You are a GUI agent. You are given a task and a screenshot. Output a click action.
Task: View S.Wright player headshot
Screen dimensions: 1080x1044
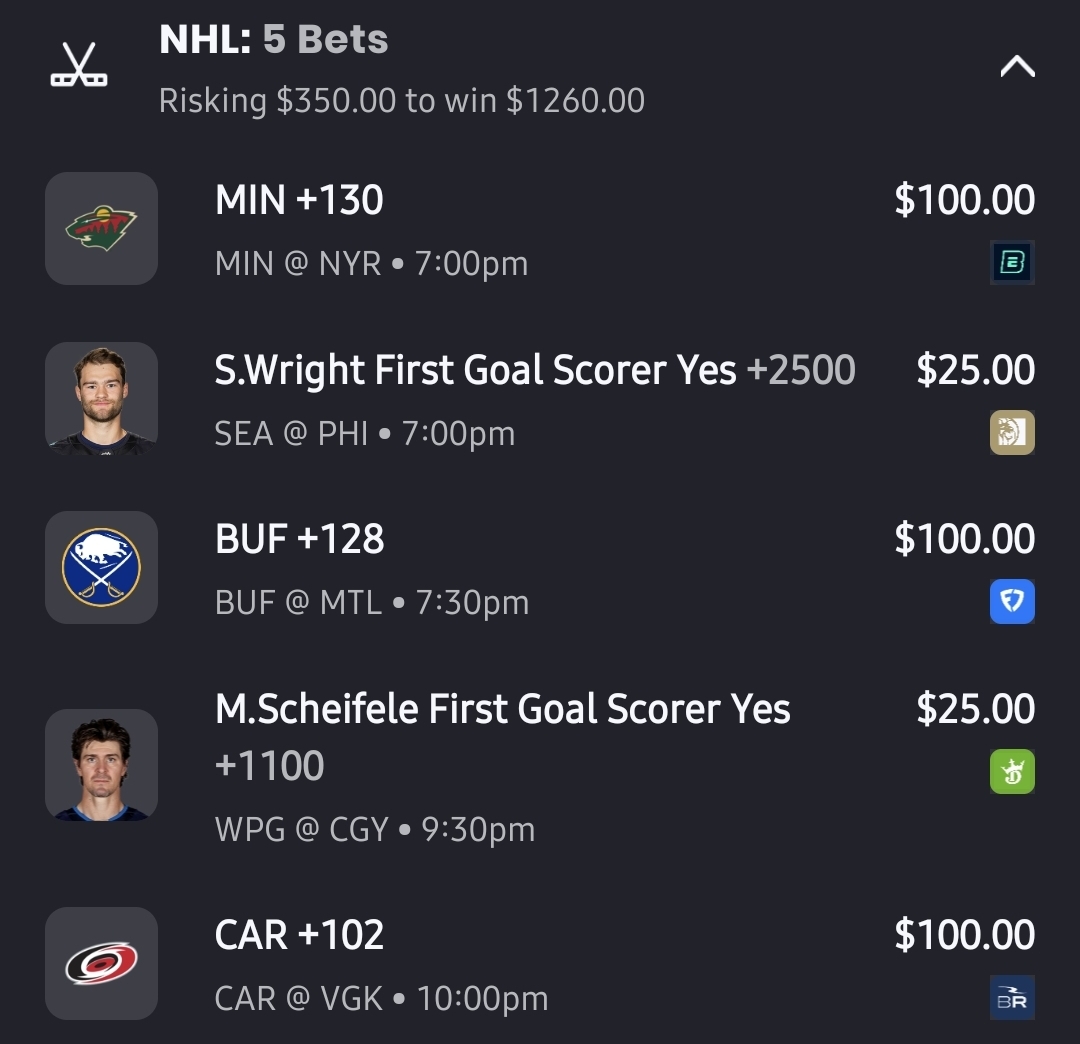tap(101, 398)
